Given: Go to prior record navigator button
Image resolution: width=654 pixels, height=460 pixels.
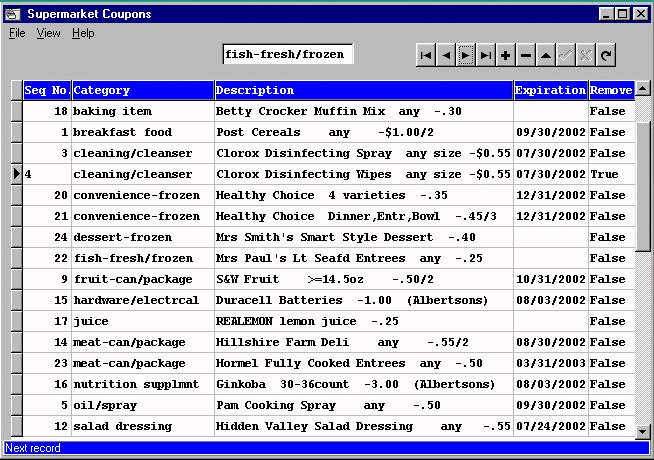Looking at the screenshot, I should (x=446, y=55).
